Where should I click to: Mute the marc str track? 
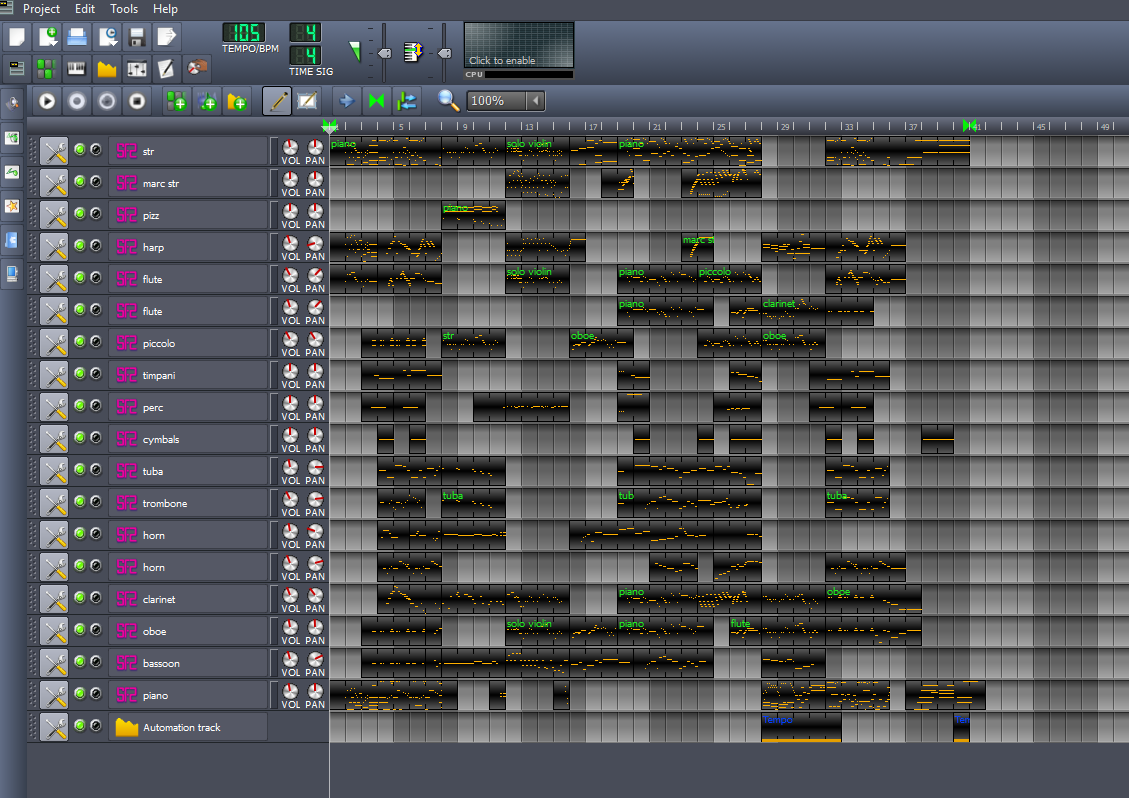[x=80, y=181]
